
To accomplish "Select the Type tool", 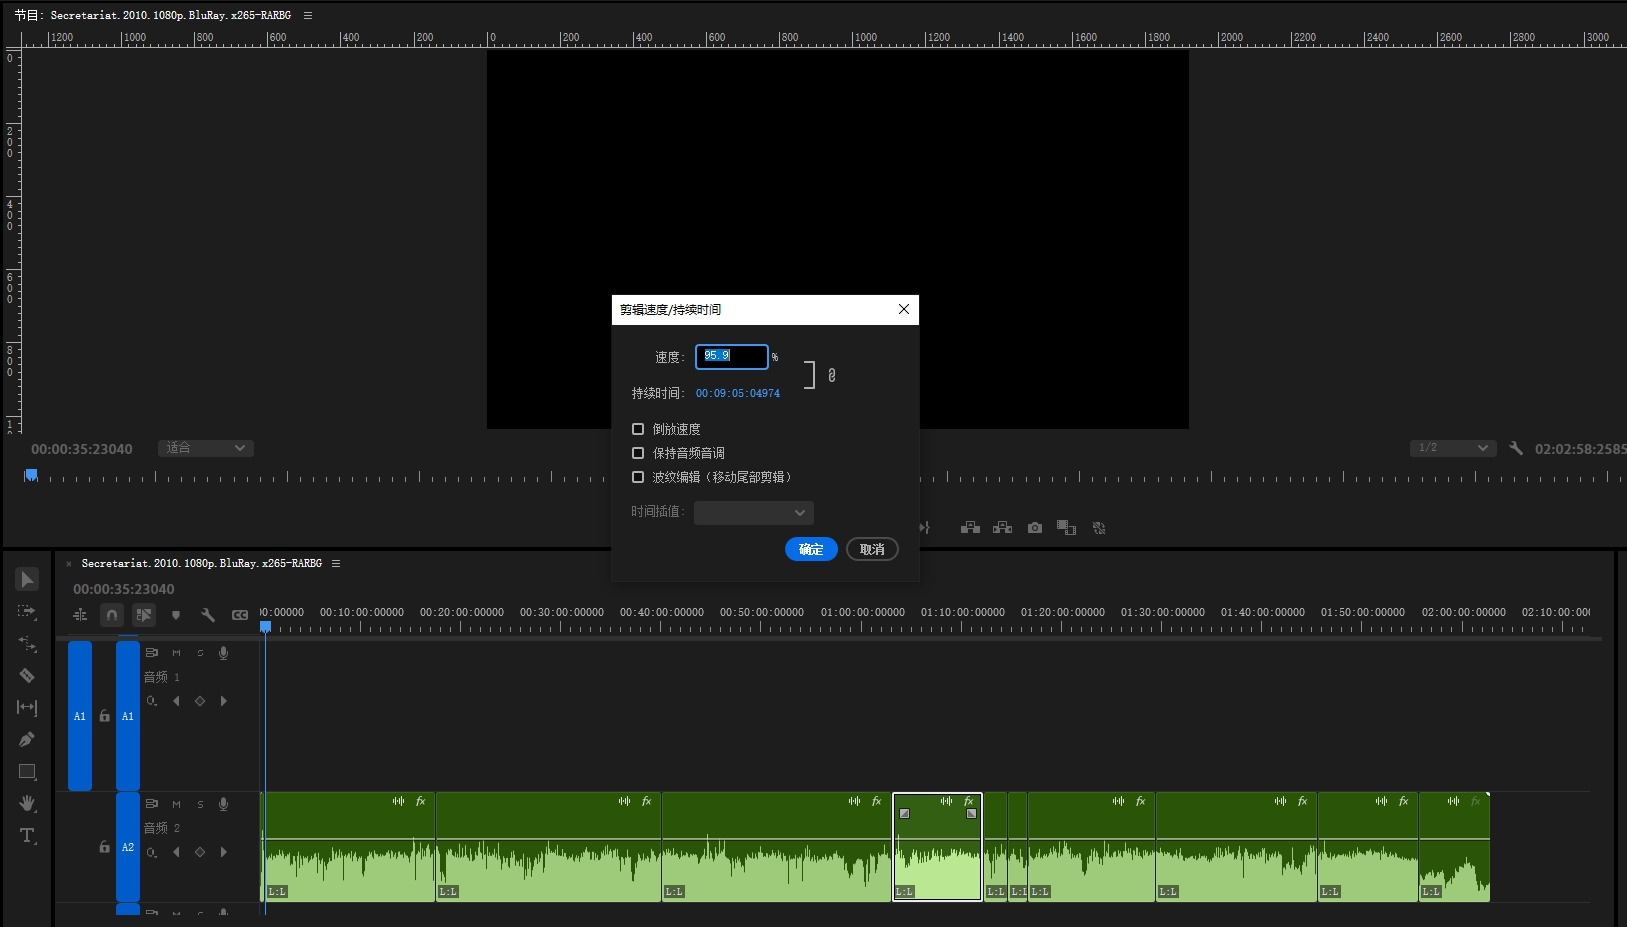I will [27, 835].
